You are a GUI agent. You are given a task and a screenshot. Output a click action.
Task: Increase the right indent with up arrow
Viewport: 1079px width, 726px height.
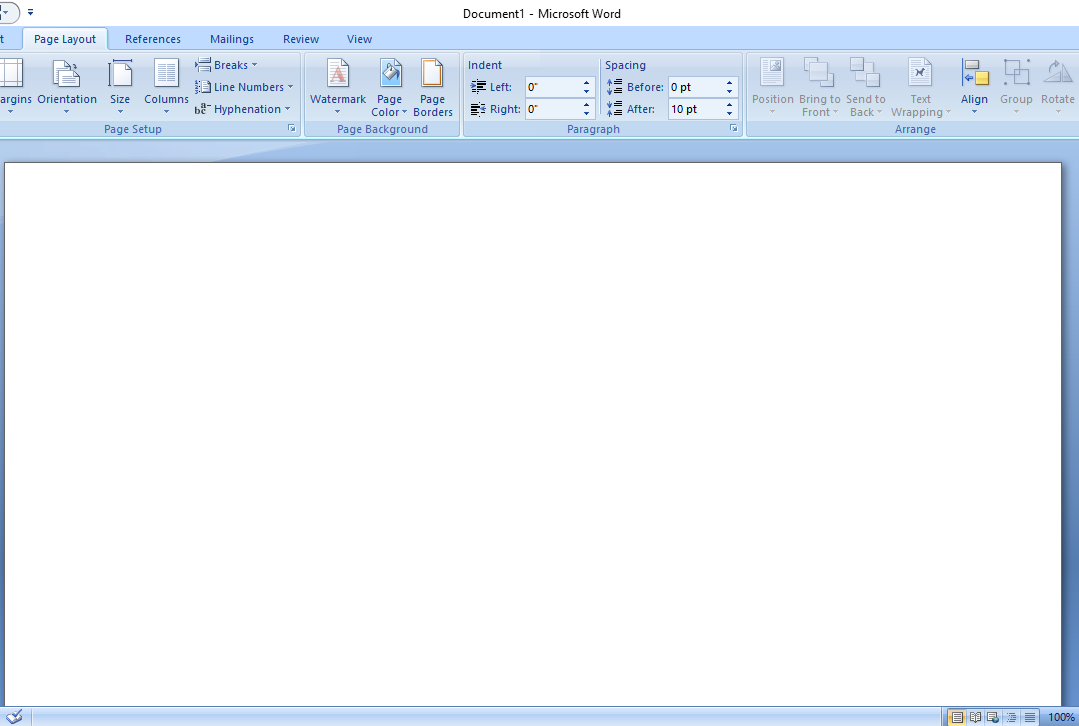pyautogui.click(x=586, y=105)
